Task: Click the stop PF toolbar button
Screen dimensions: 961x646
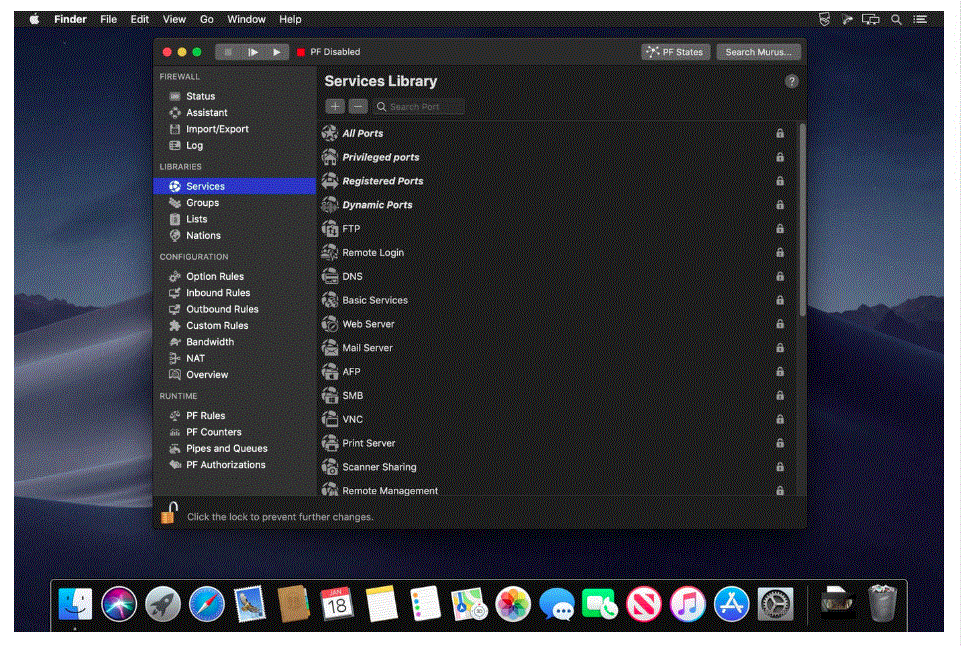Action: [x=228, y=52]
